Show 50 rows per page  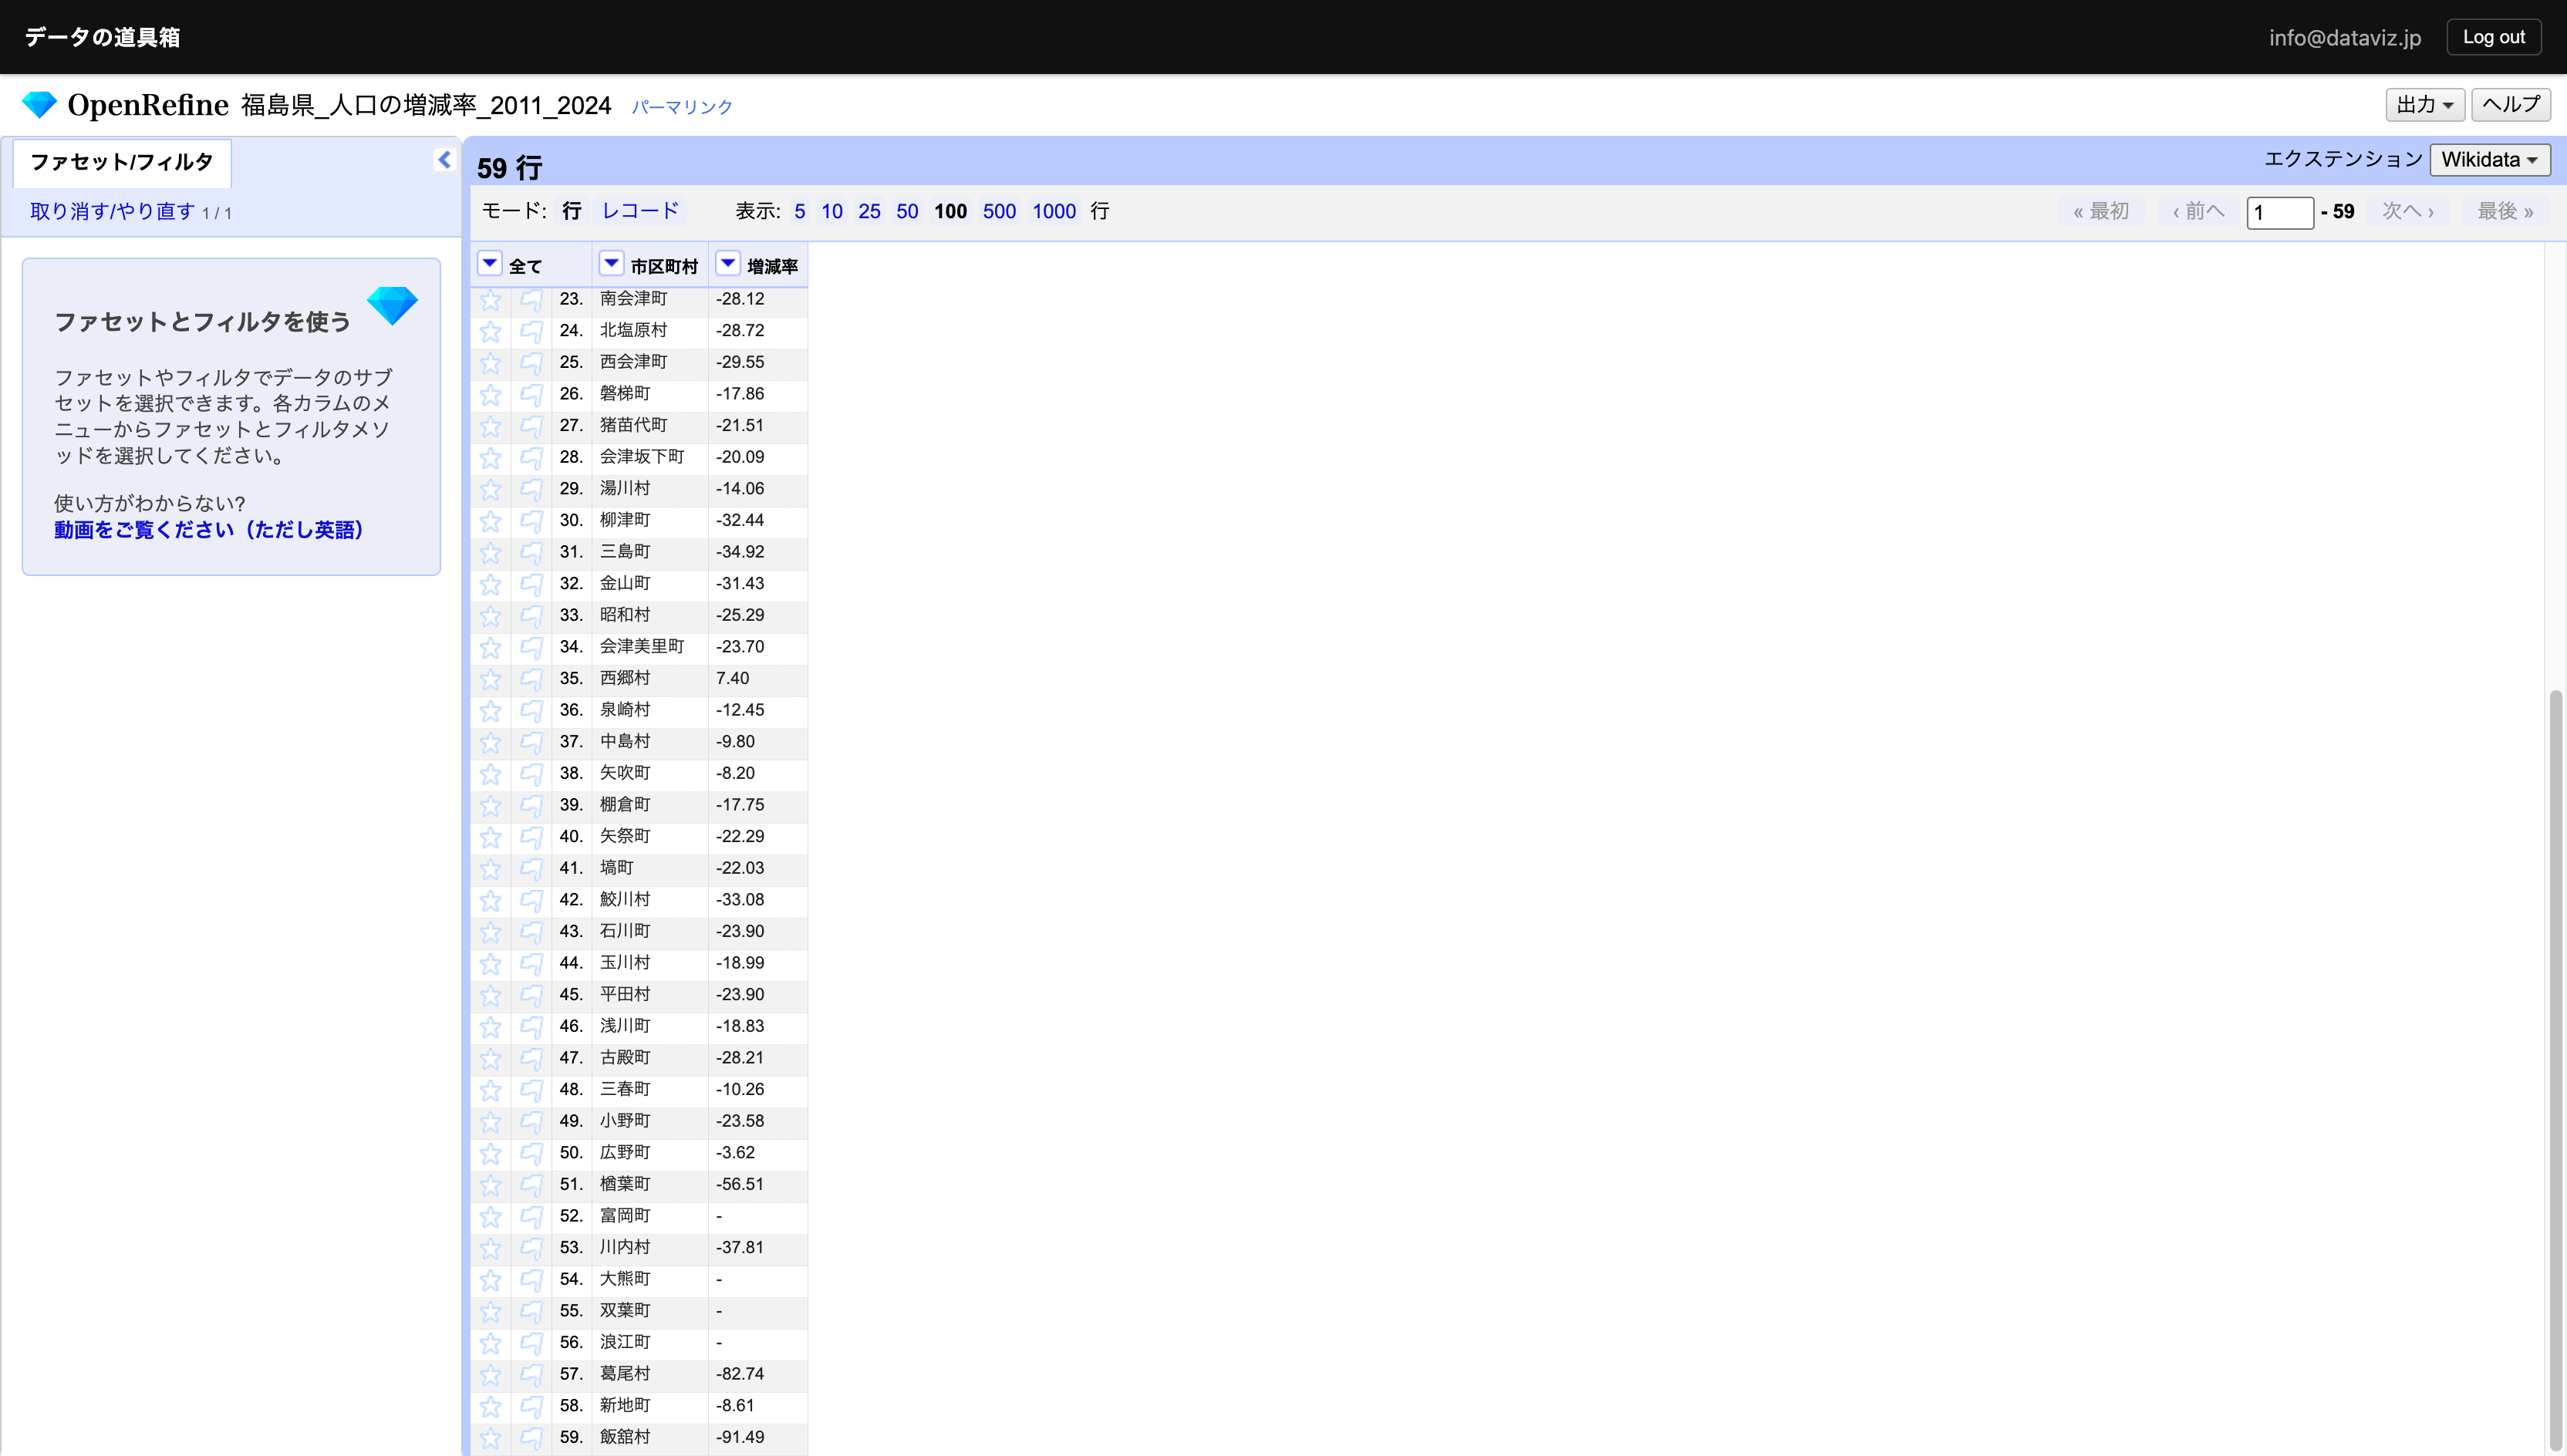906,211
